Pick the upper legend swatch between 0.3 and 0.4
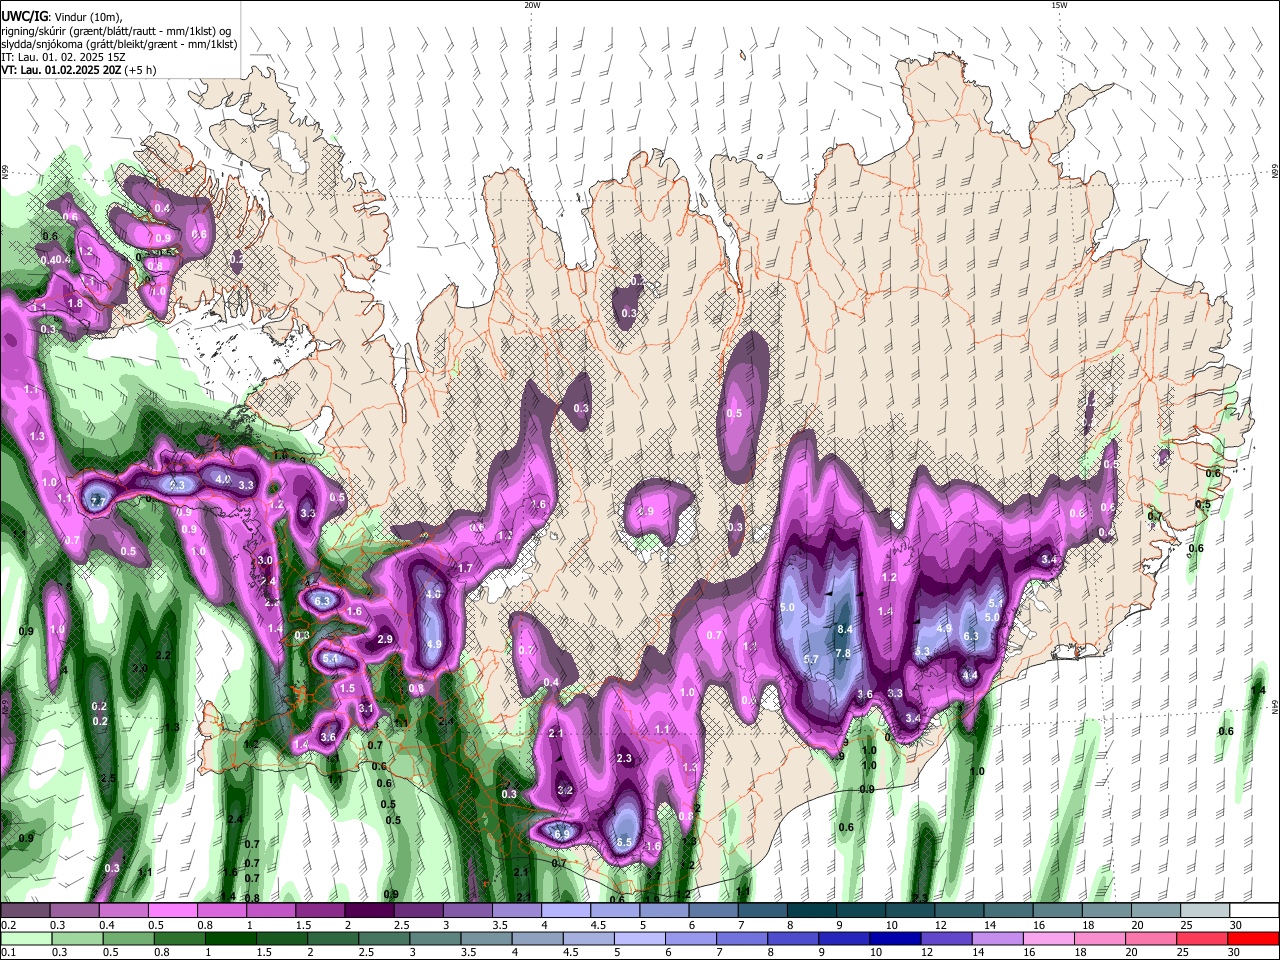 click(x=74, y=911)
